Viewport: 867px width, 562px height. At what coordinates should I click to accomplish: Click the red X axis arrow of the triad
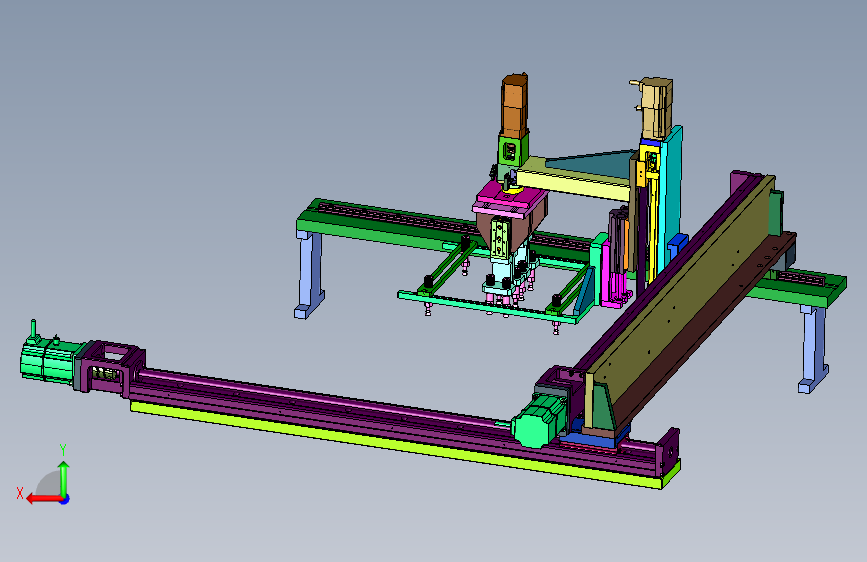point(44,499)
